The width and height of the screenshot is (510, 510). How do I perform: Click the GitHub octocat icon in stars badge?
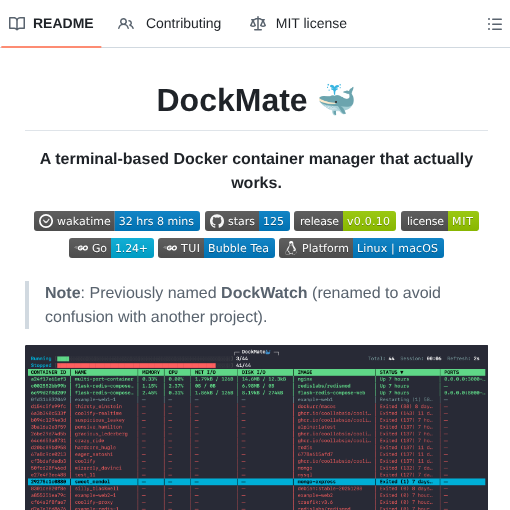point(217,221)
